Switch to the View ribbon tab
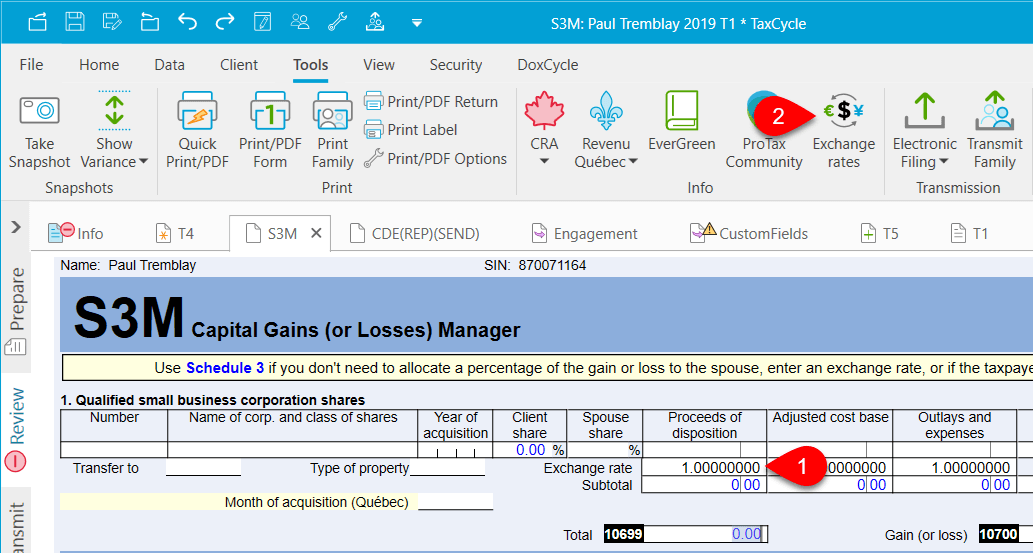1033x553 pixels. (x=379, y=65)
